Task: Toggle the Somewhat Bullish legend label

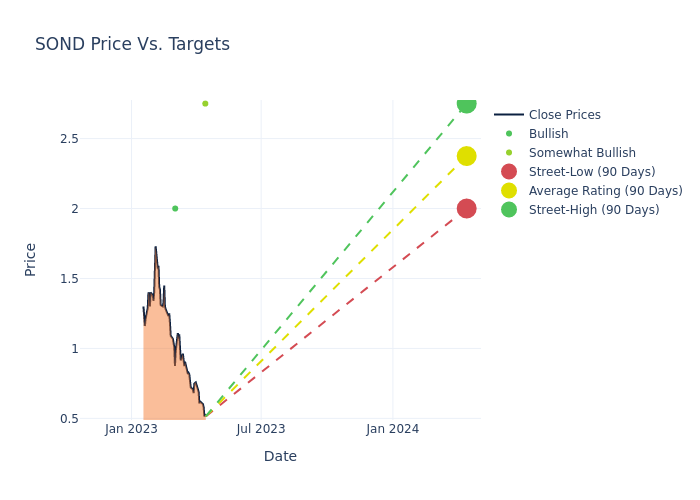Action: (x=582, y=153)
